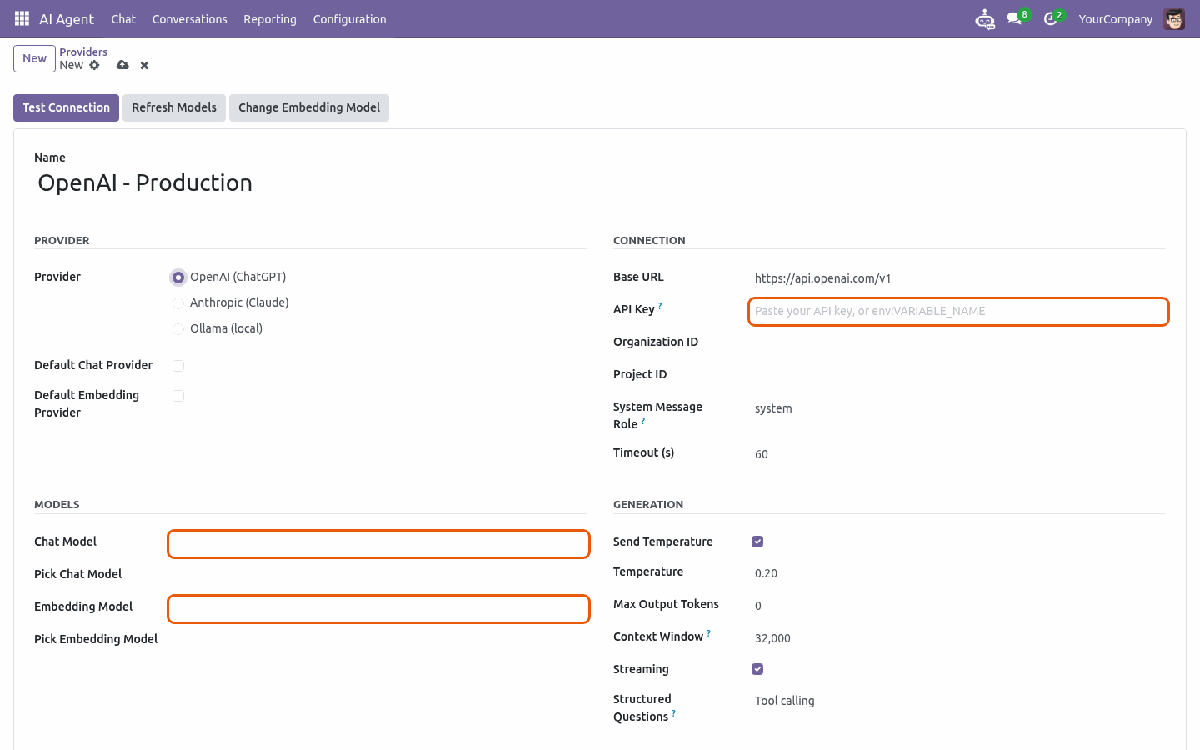Save the record using the cloud icon
This screenshot has width=1200, height=750.
click(x=122, y=65)
